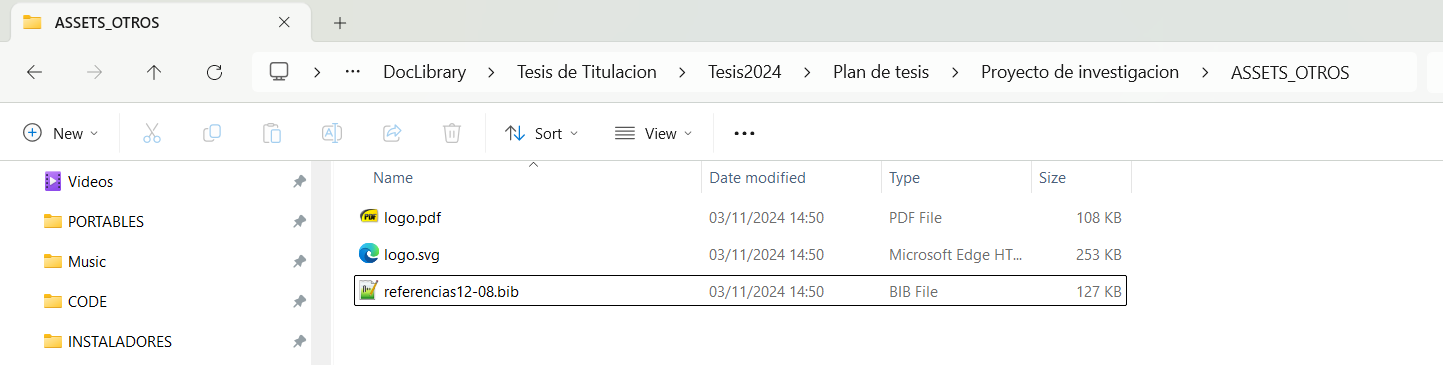The height and width of the screenshot is (365, 1443).
Task: Sort files by Date modified column
Action: (757, 178)
